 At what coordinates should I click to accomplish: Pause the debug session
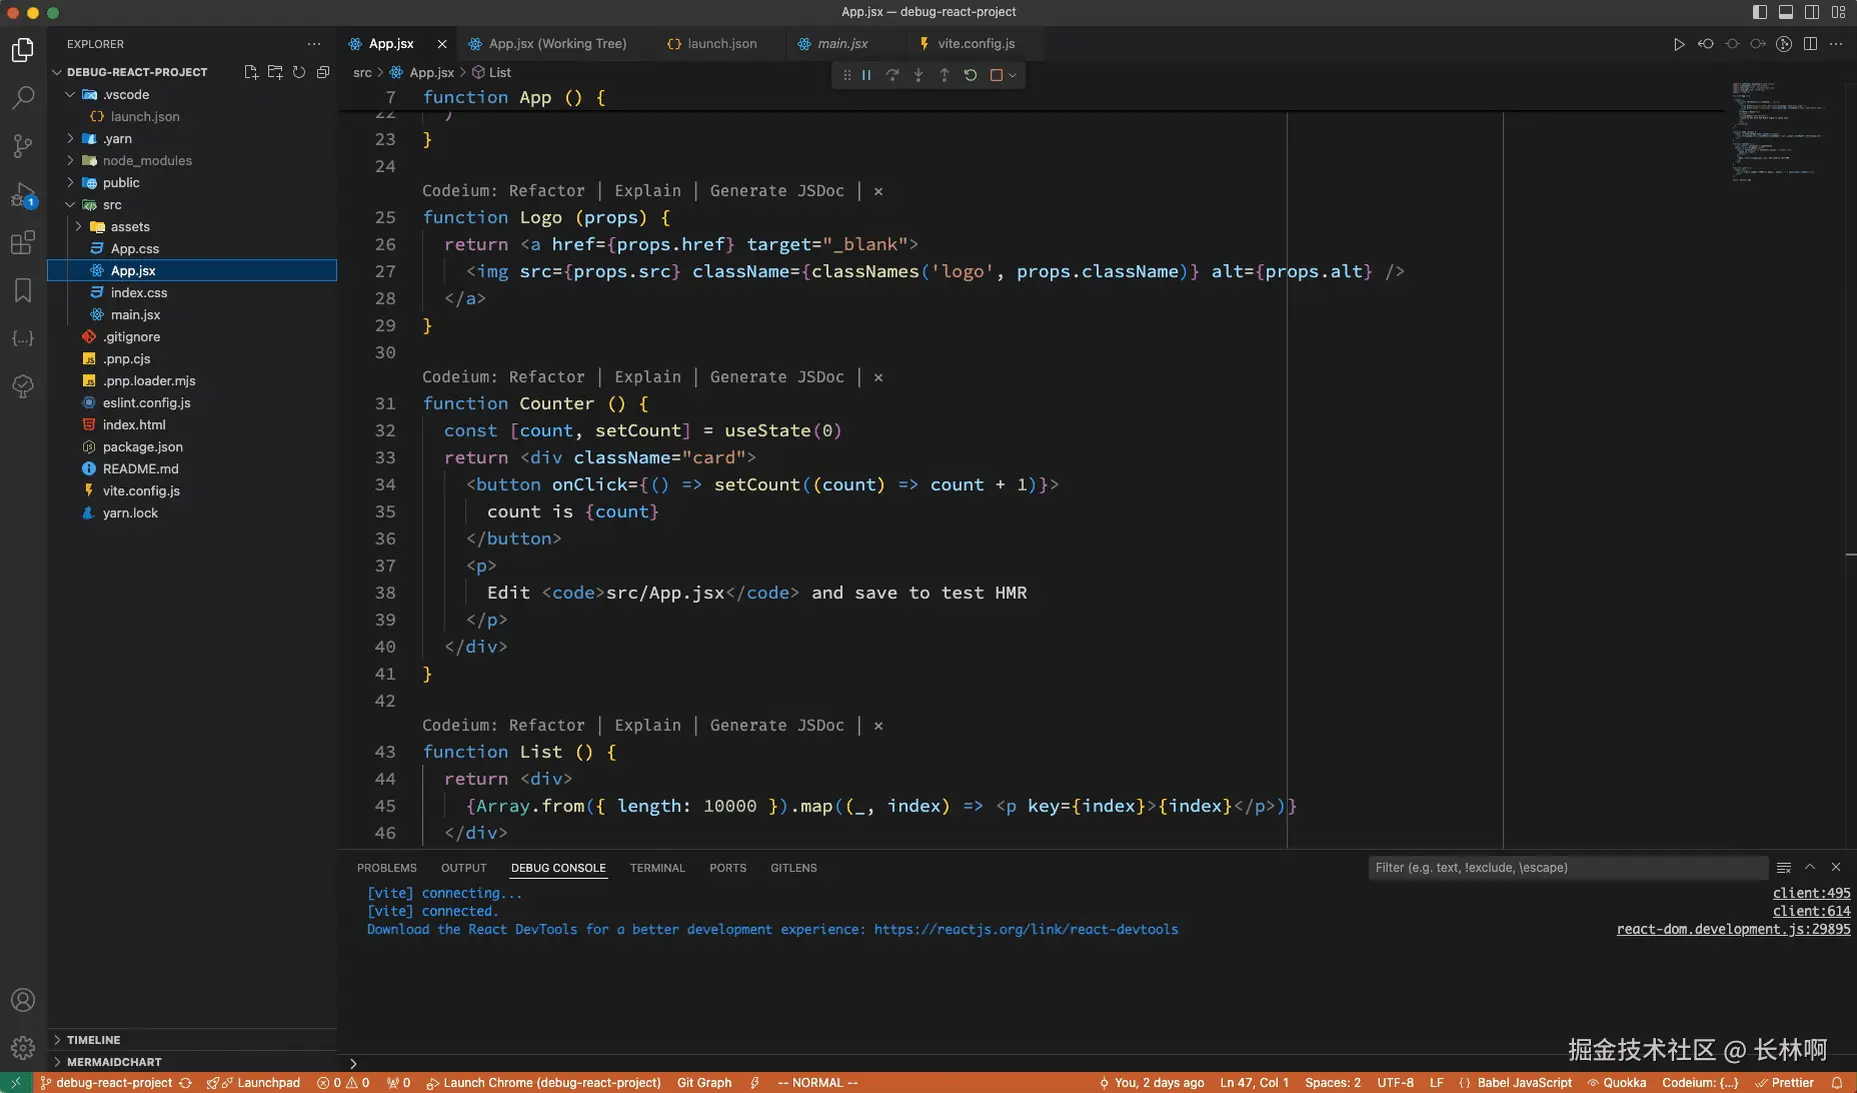tap(867, 75)
